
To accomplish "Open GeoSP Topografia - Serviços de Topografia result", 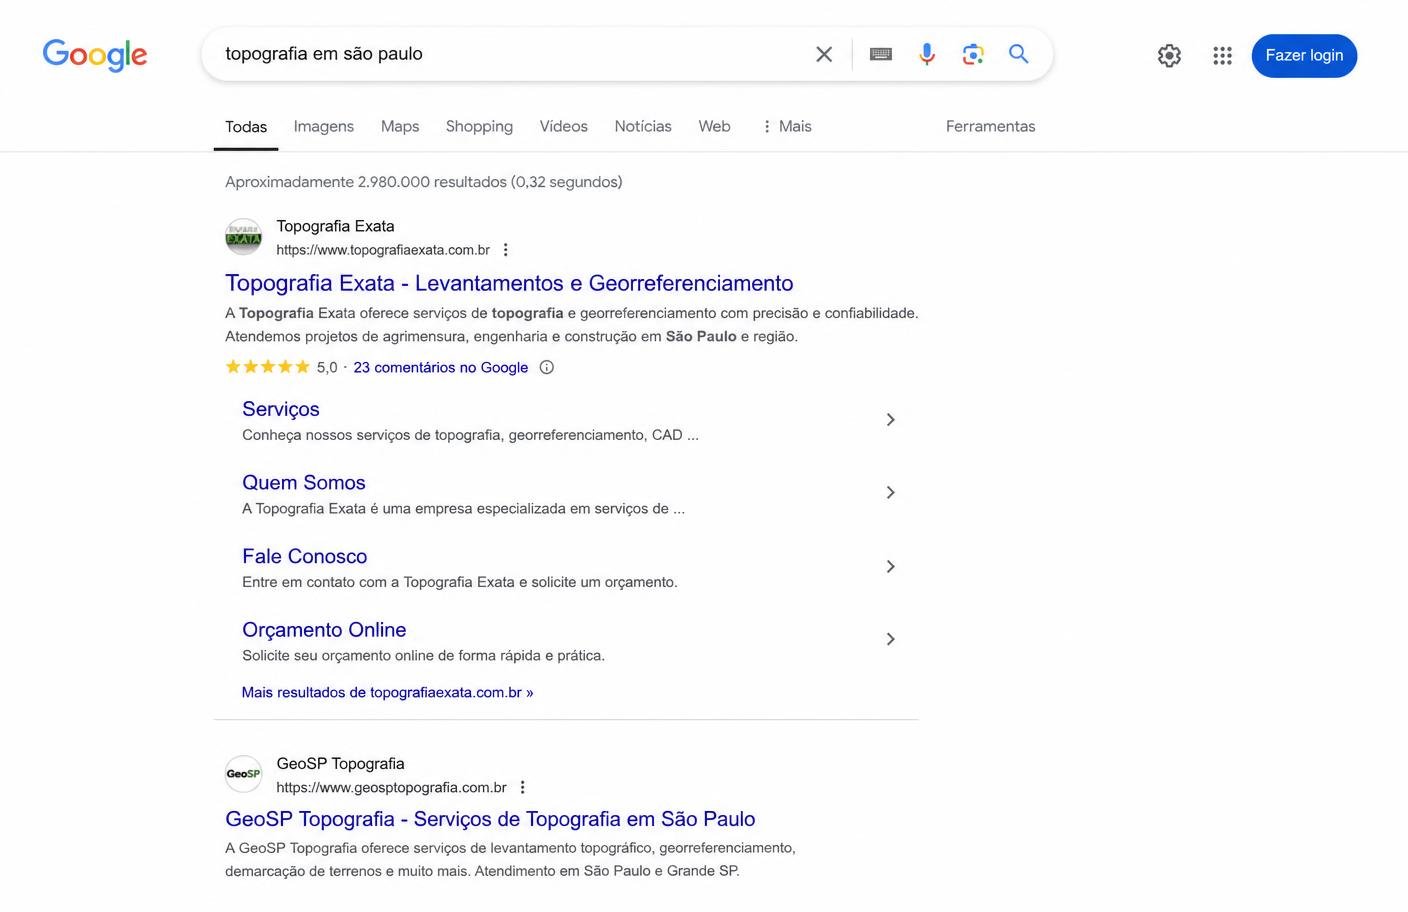I will 490,819.
